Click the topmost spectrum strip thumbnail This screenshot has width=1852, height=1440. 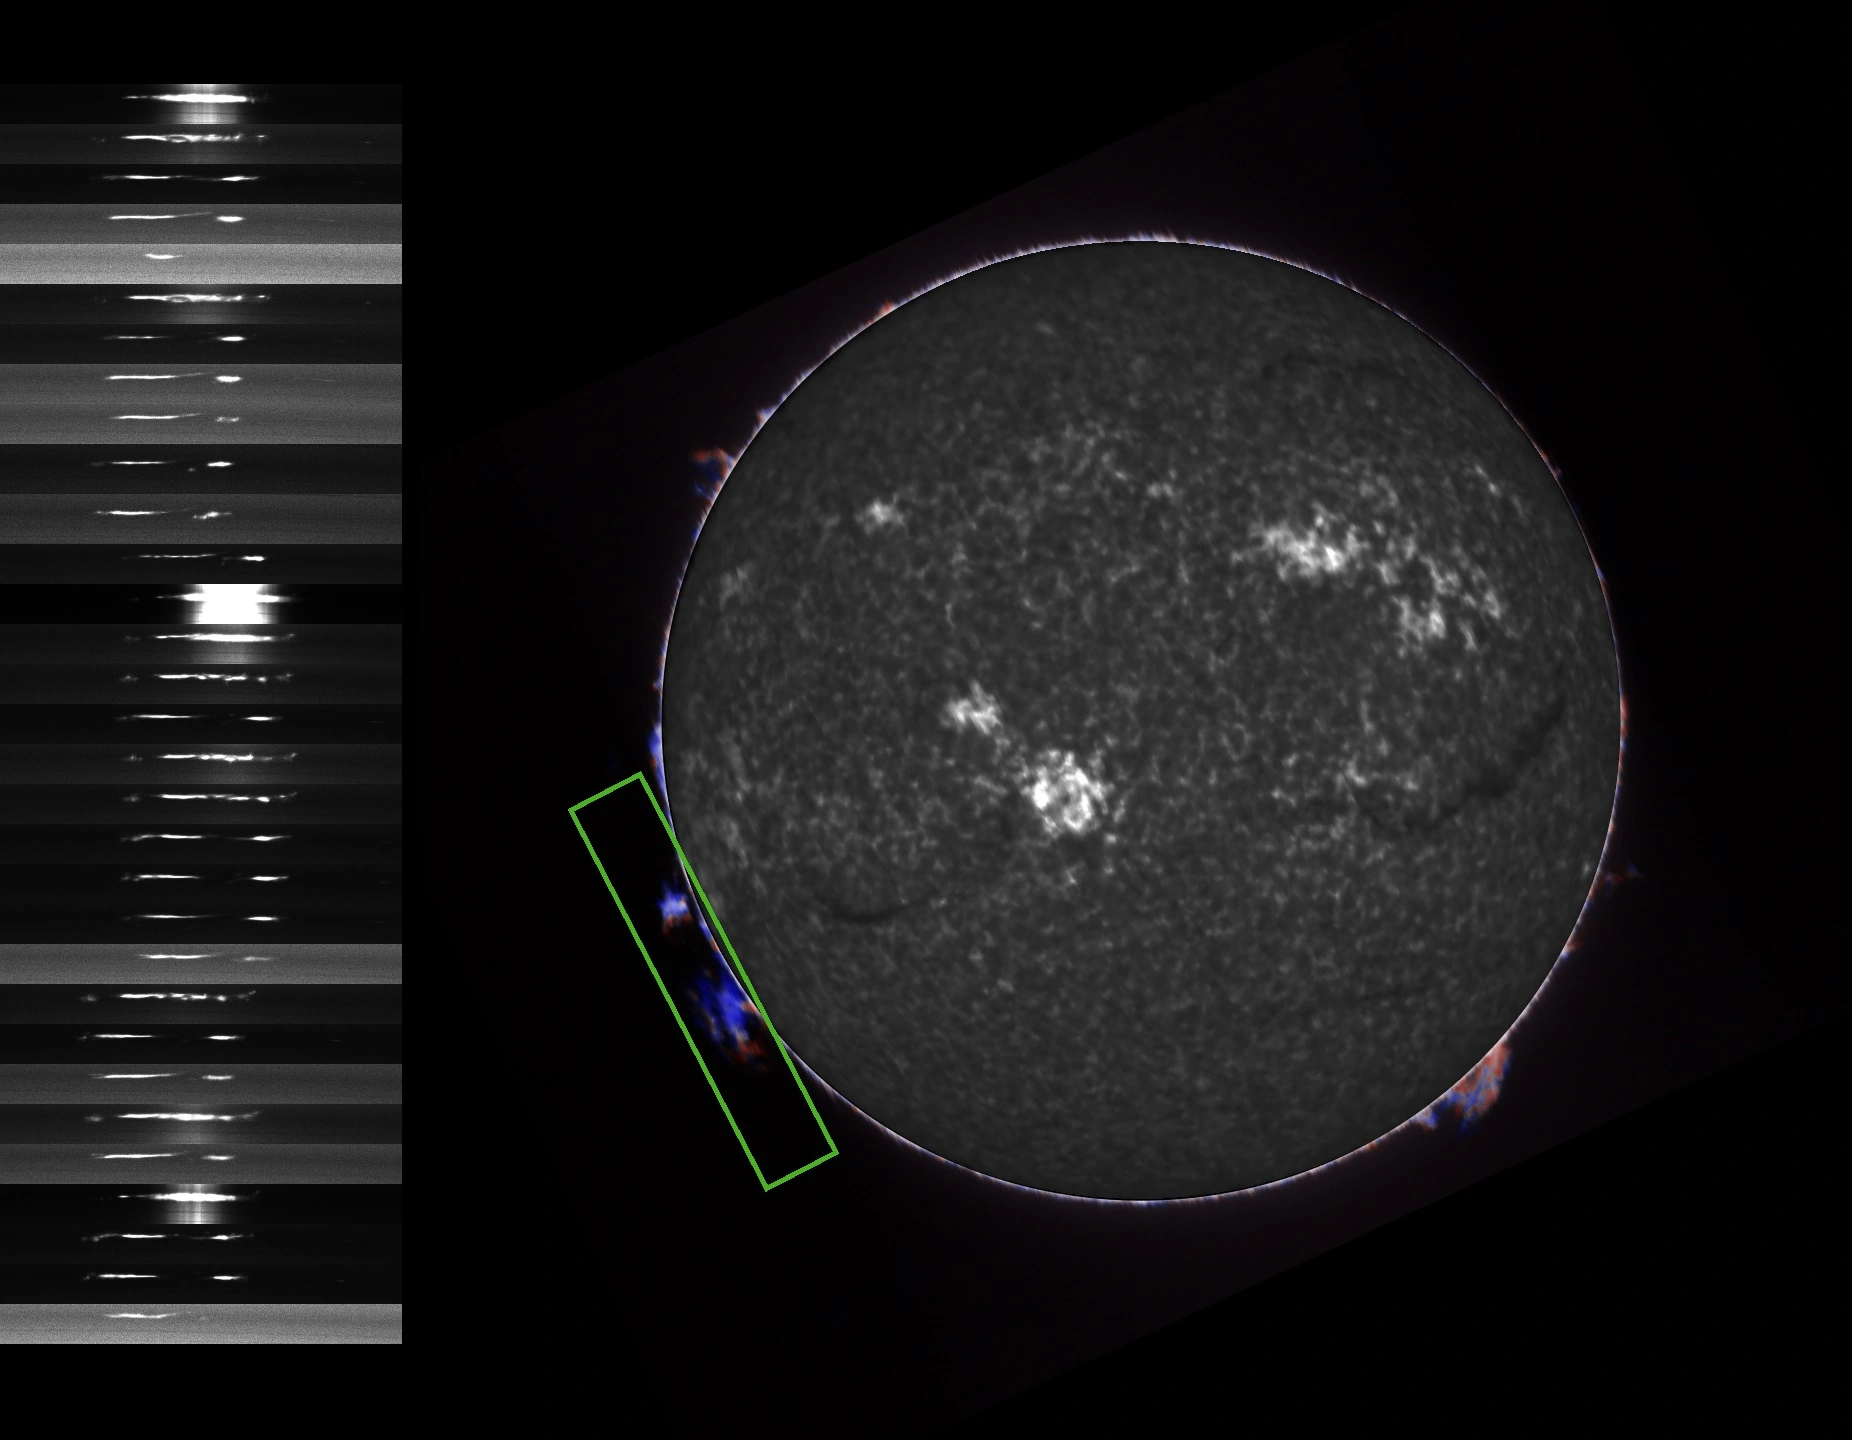click(200, 103)
